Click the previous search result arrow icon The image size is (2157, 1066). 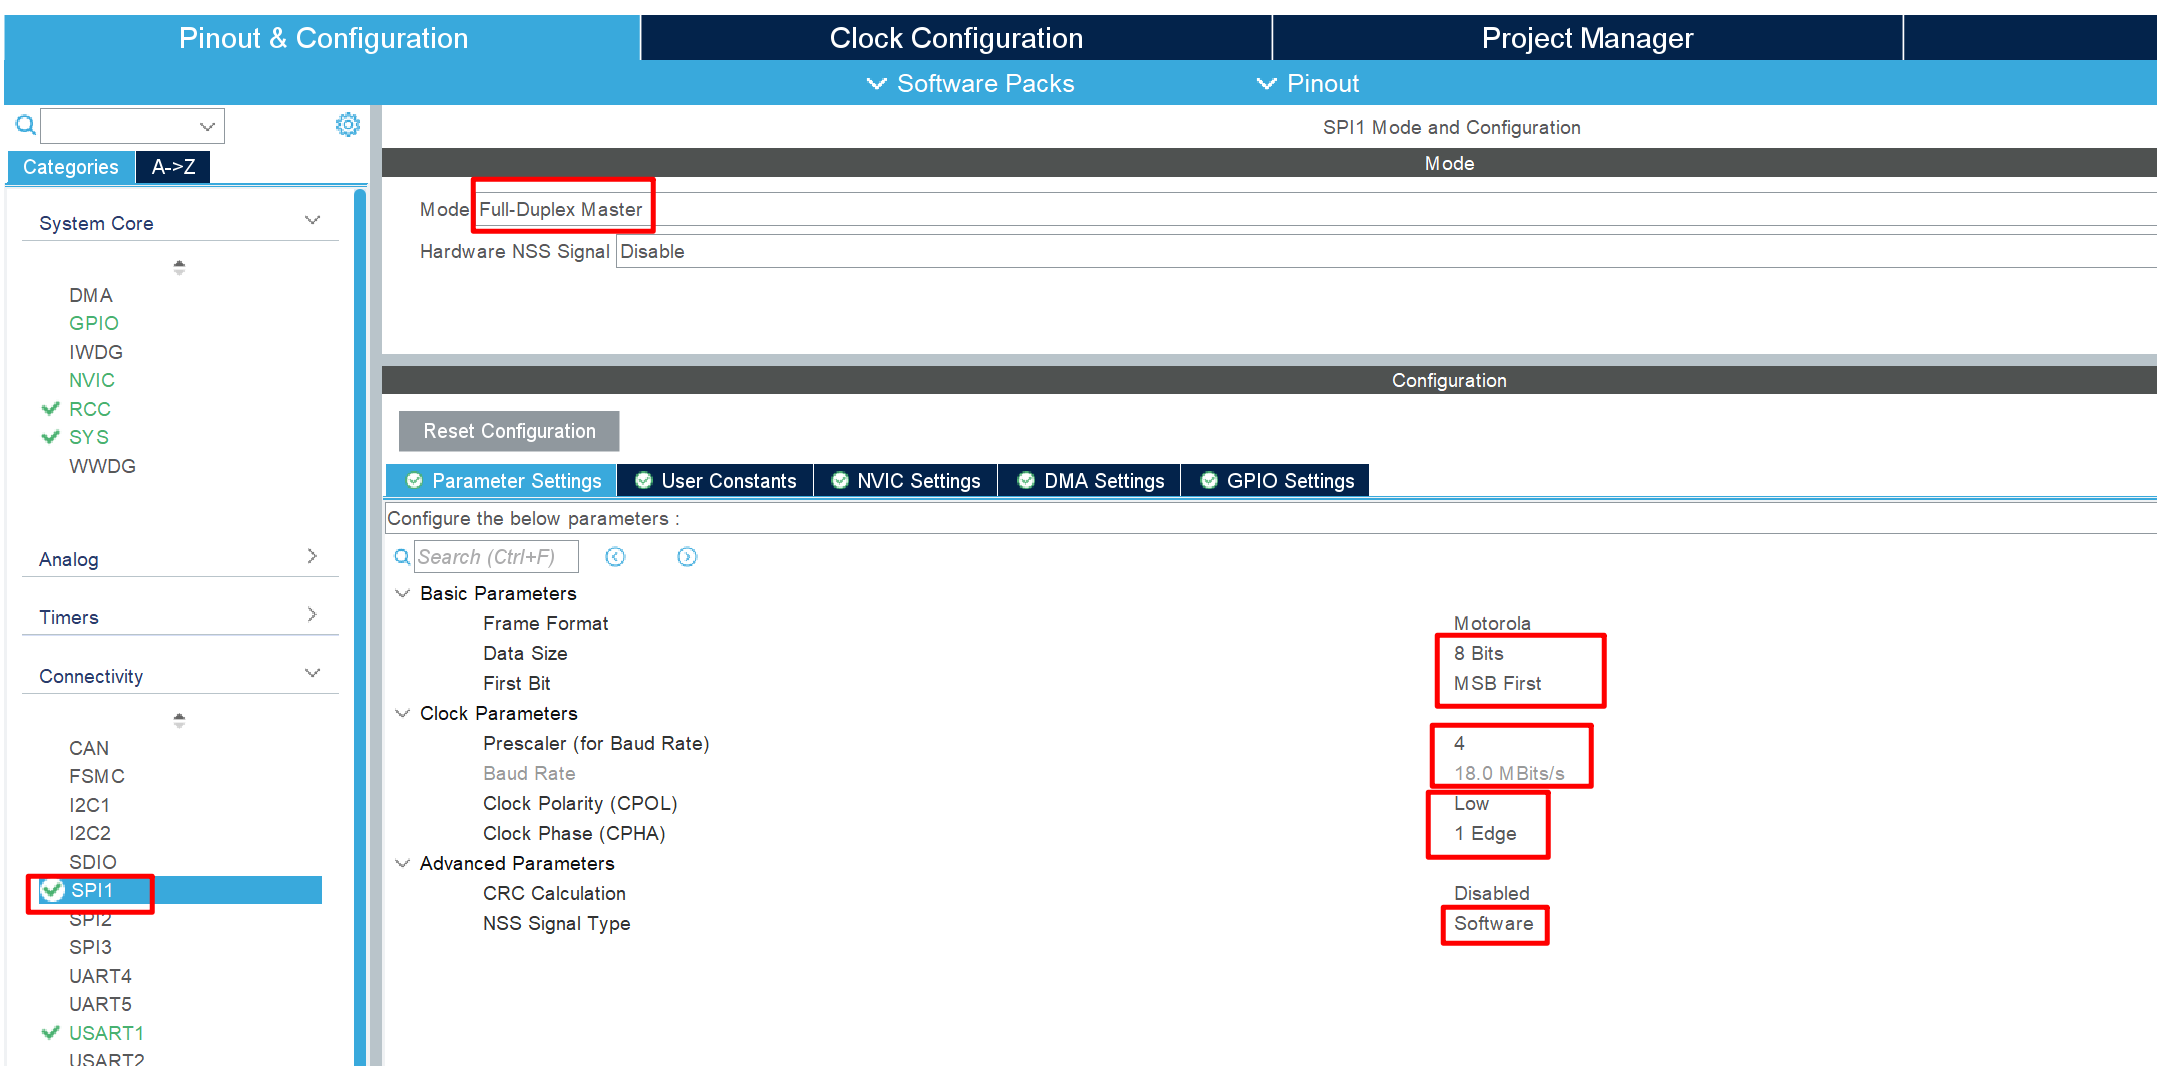[615, 557]
